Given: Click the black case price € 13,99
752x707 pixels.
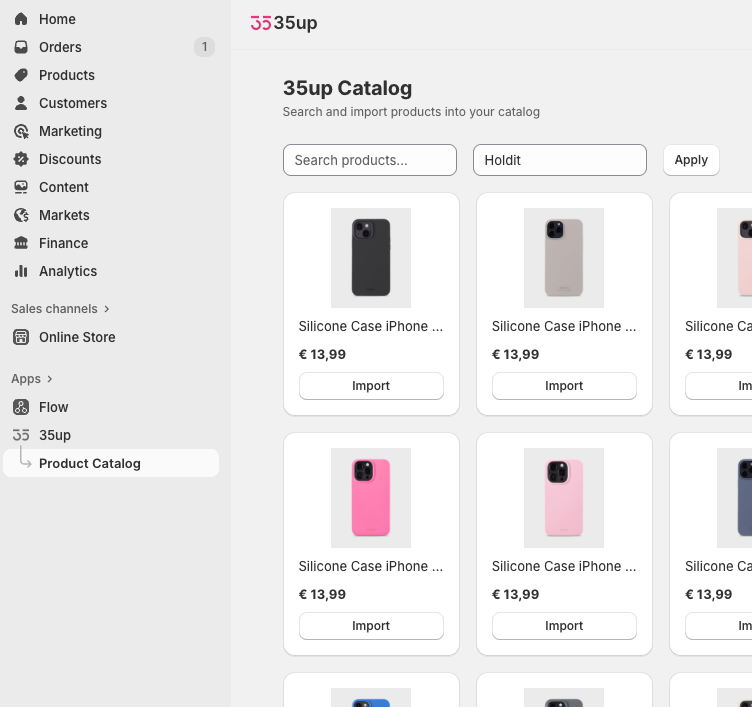Looking at the screenshot, I should (x=322, y=354).
